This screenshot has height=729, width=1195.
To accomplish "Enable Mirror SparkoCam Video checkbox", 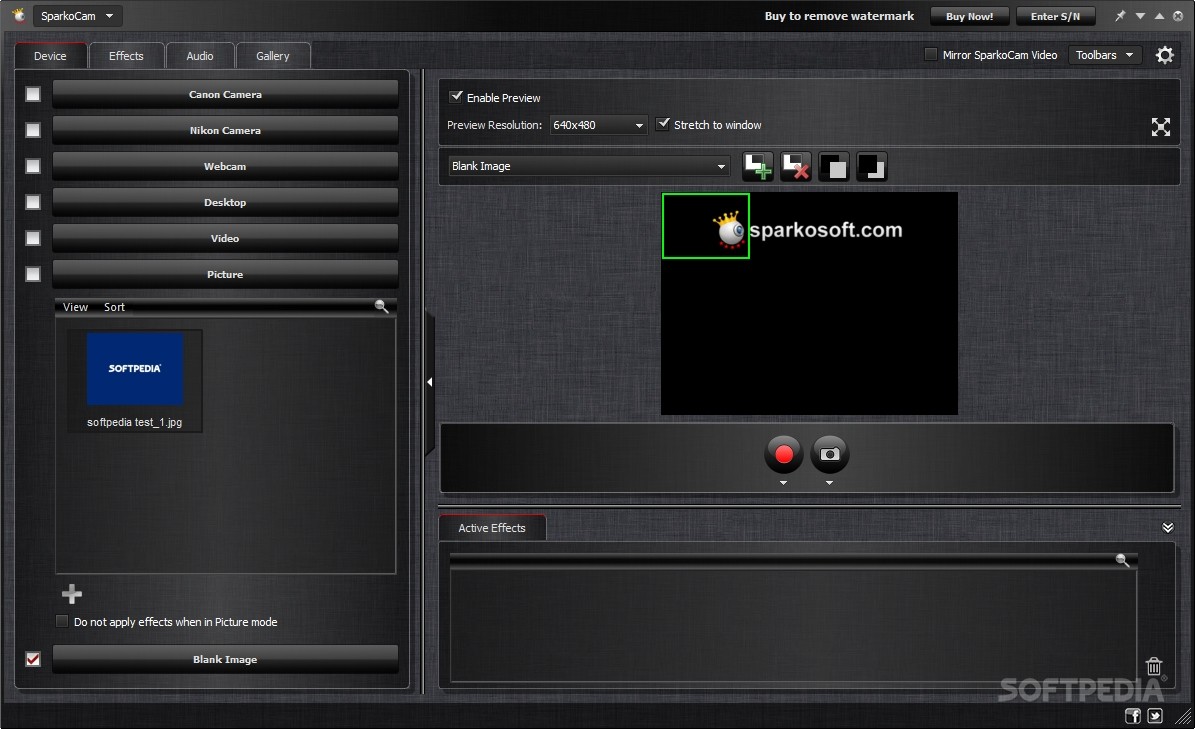I will pyautogui.click(x=931, y=54).
